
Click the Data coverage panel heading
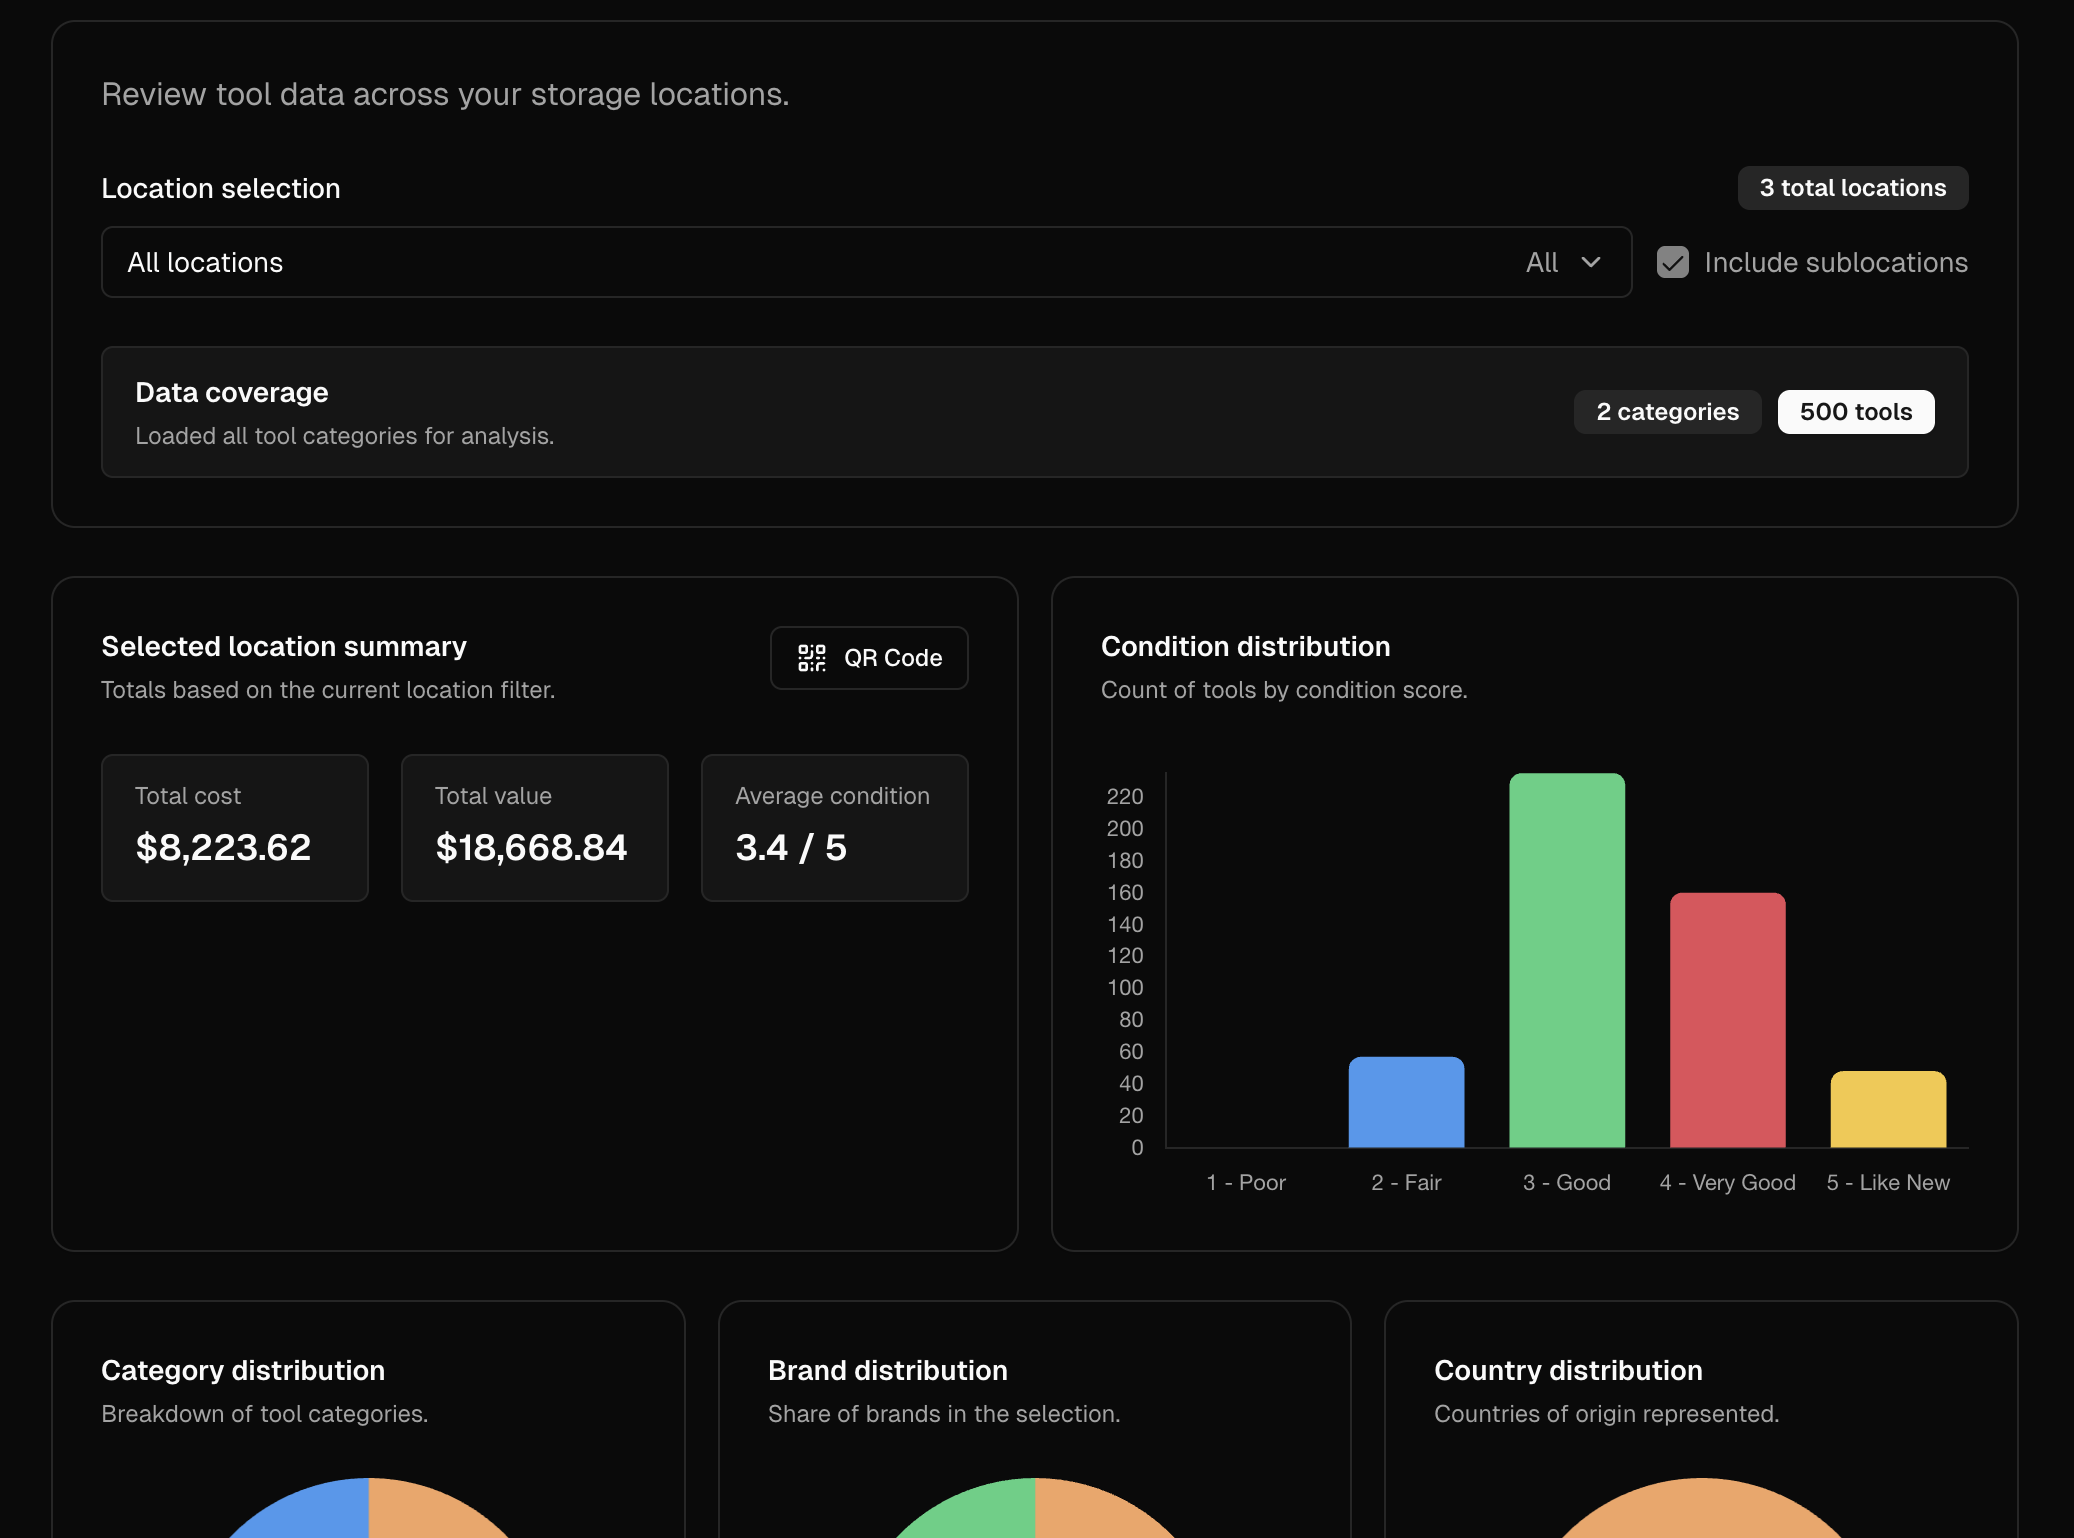click(x=232, y=392)
